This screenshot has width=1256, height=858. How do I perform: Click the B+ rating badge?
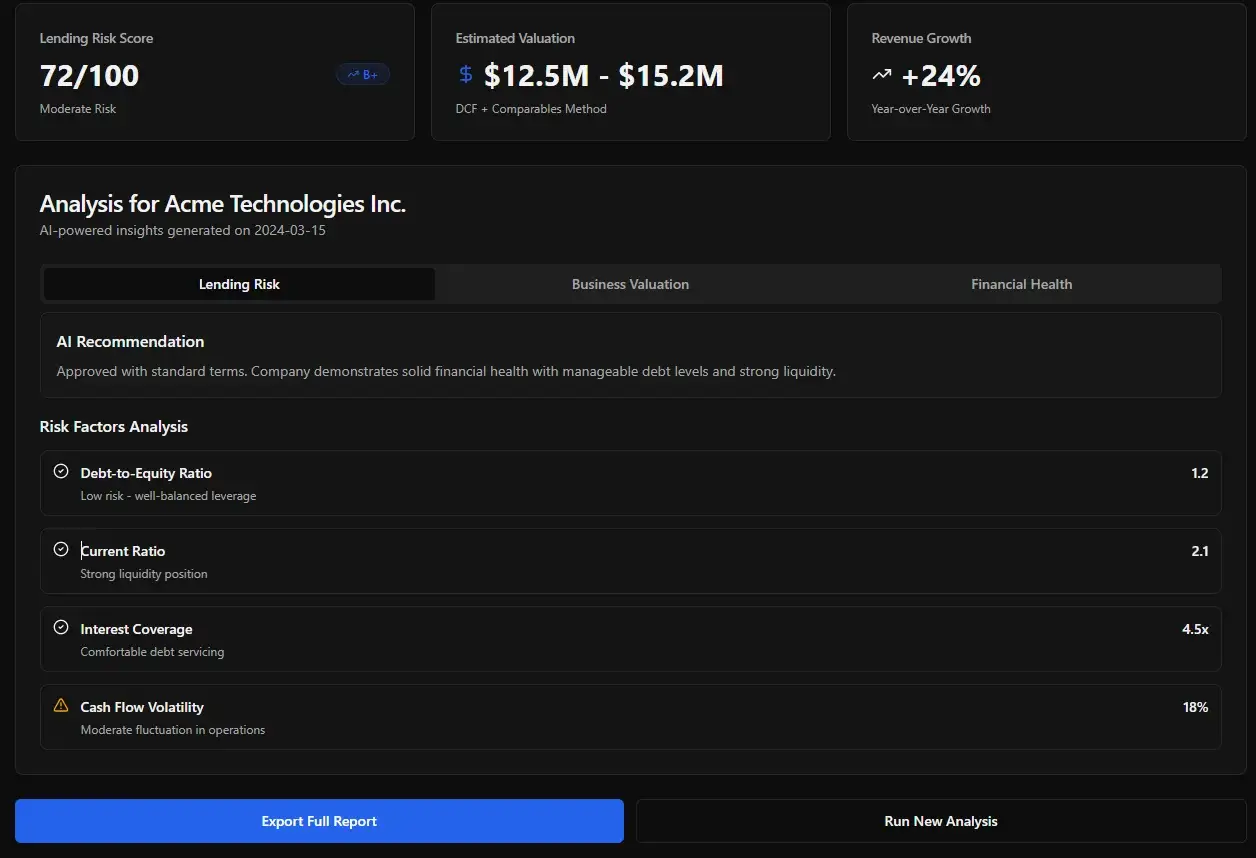tap(362, 74)
